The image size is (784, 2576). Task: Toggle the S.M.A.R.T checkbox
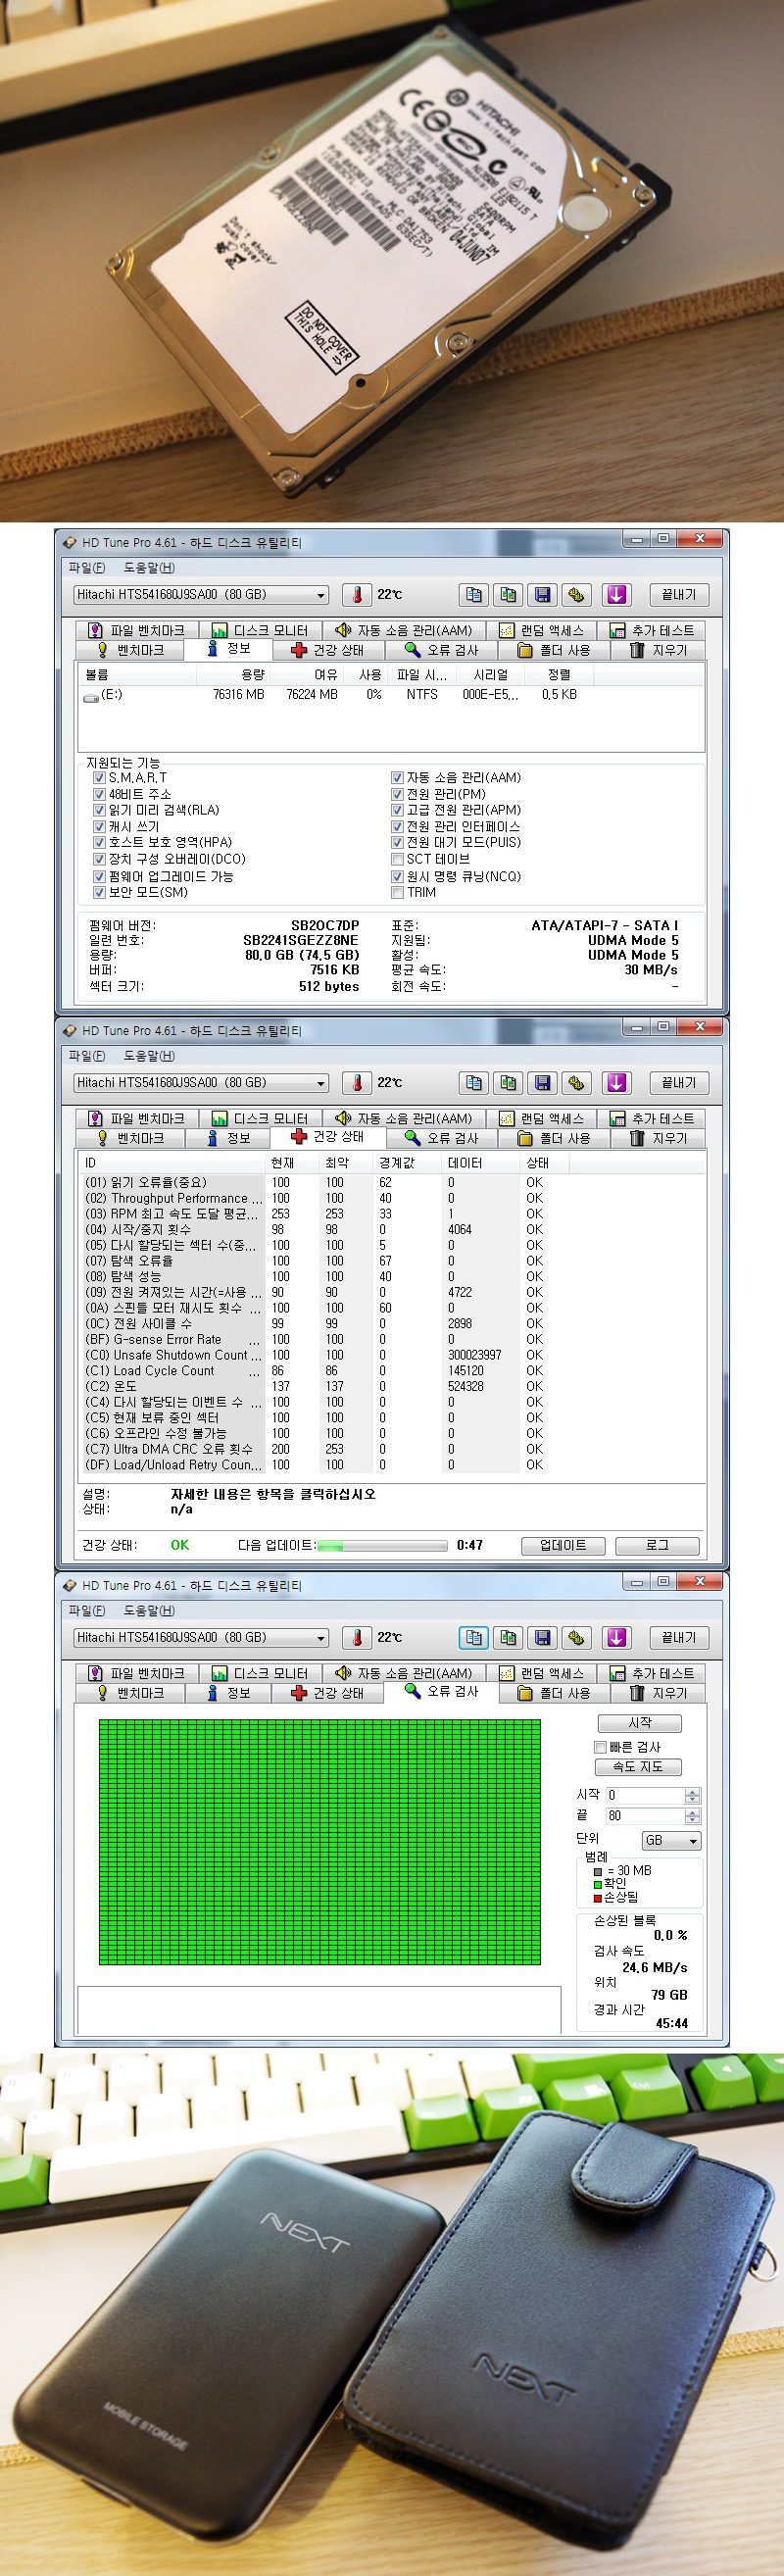pos(99,778)
